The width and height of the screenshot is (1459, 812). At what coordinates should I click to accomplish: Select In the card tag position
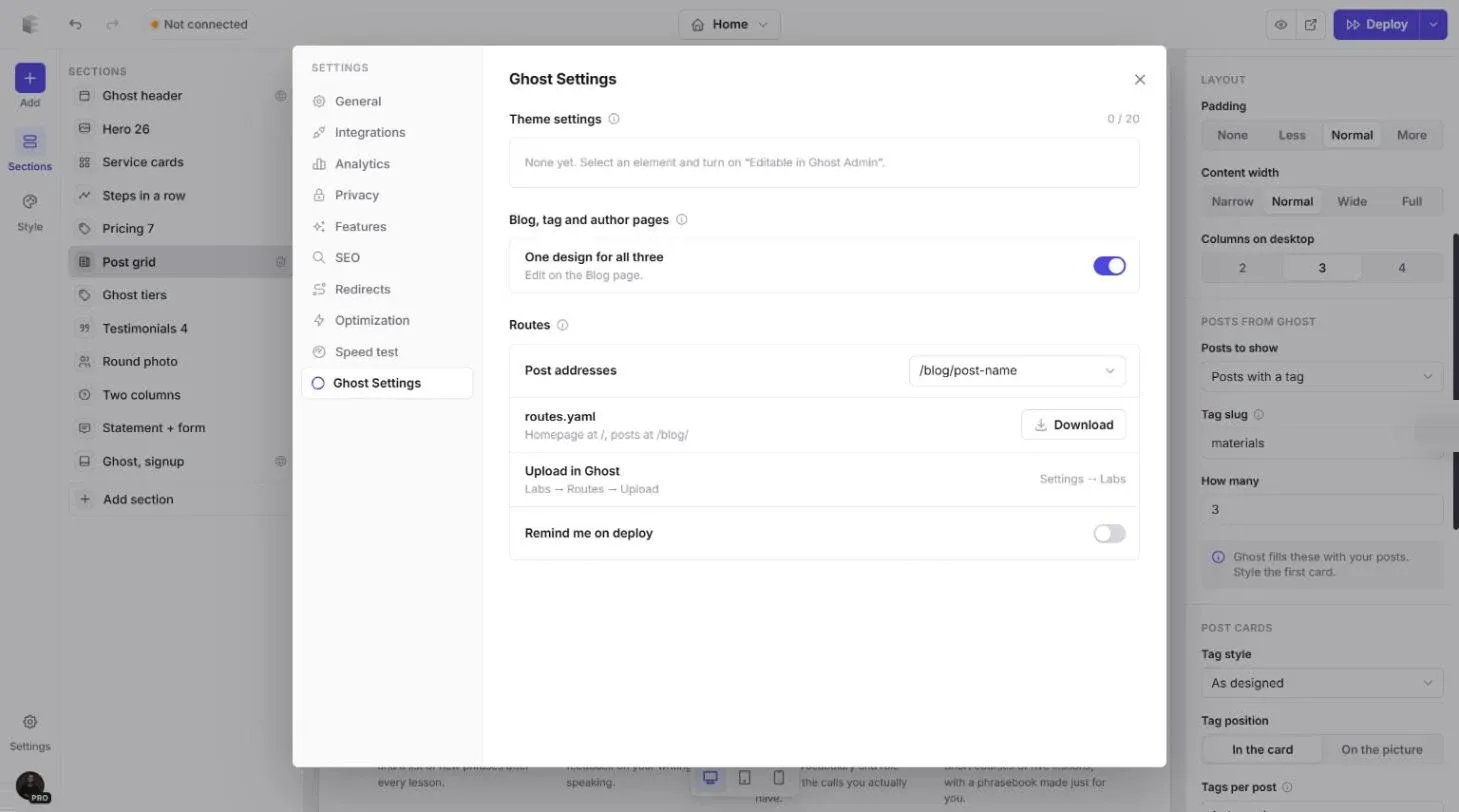pyautogui.click(x=1262, y=749)
